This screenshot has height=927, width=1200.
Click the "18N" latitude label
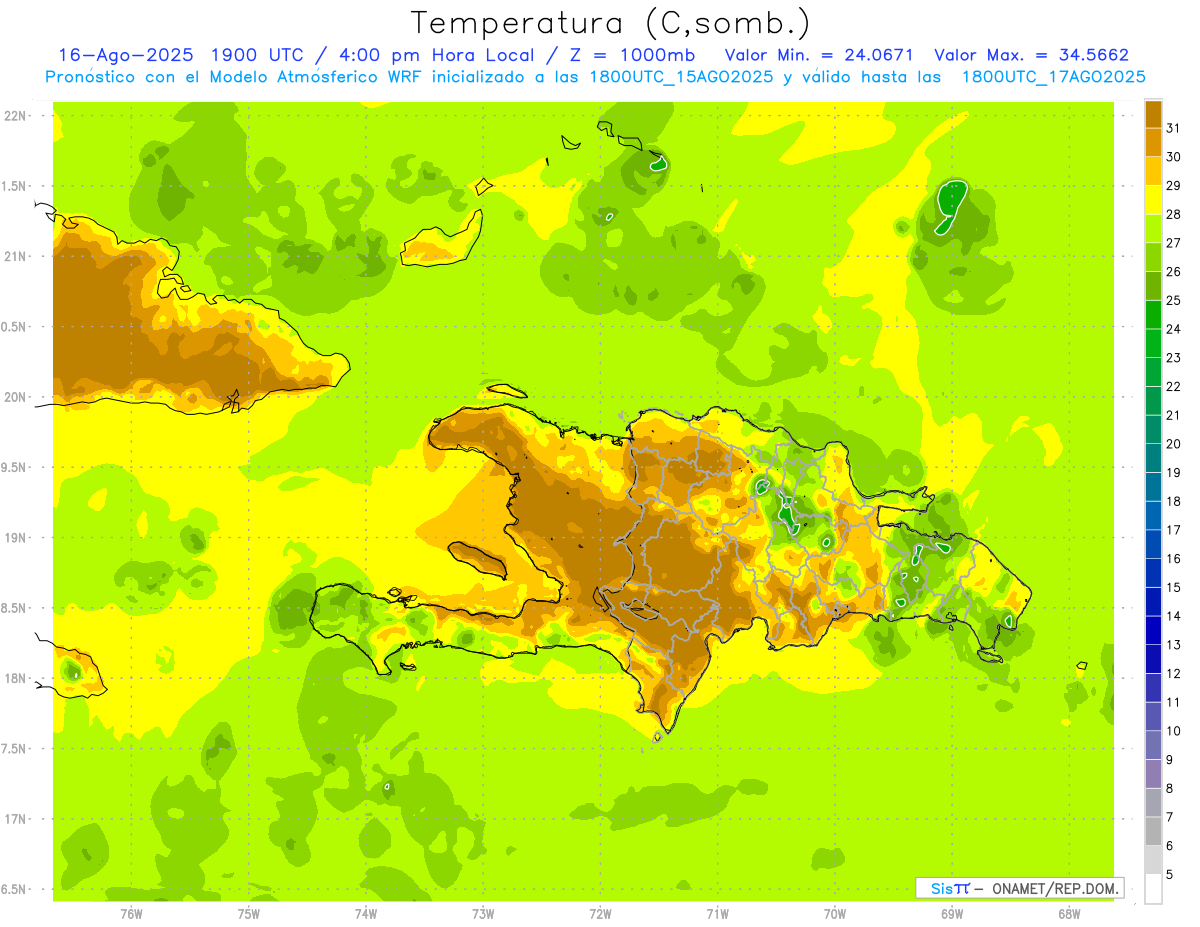[x=17, y=679]
